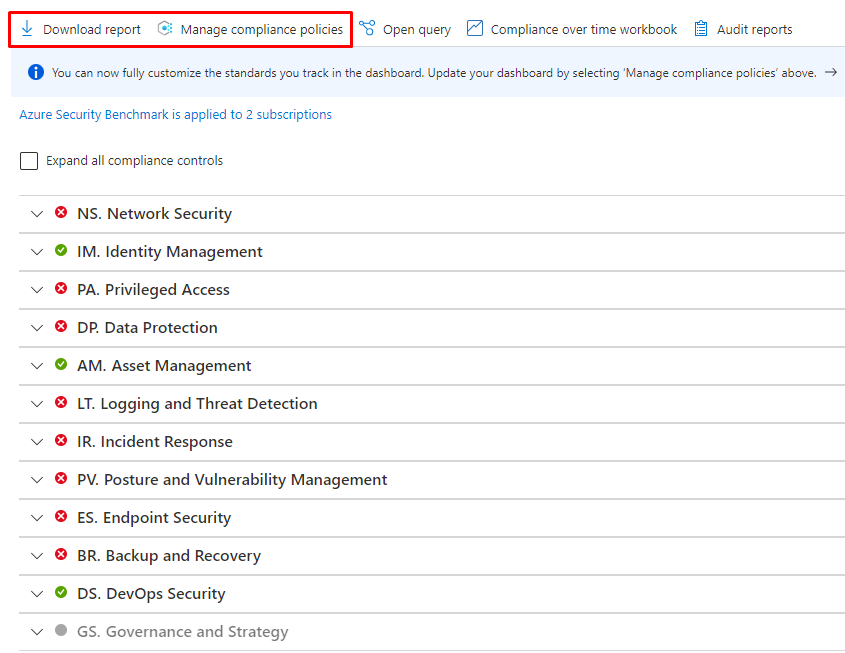Viewport: 845px width, 653px height.
Task: Enable Expand all compliance controls checkbox
Action: point(29,161)
